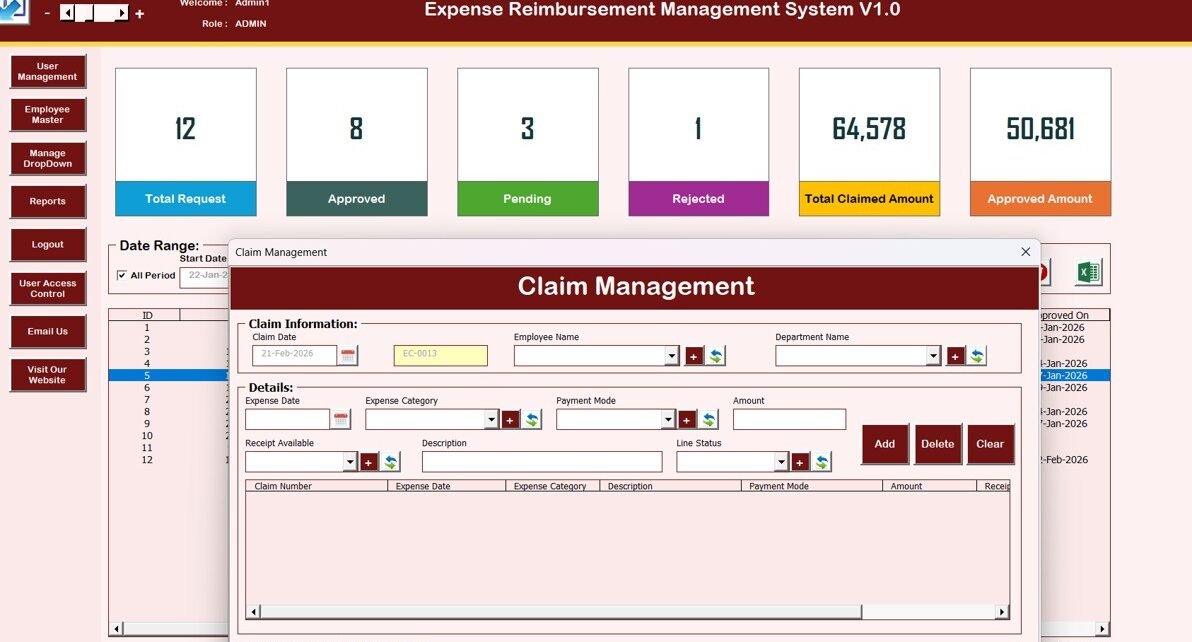The height and width of the screenshot is (642, 1192).
Task: Add new department with plus icon
Action: point(955,356)
